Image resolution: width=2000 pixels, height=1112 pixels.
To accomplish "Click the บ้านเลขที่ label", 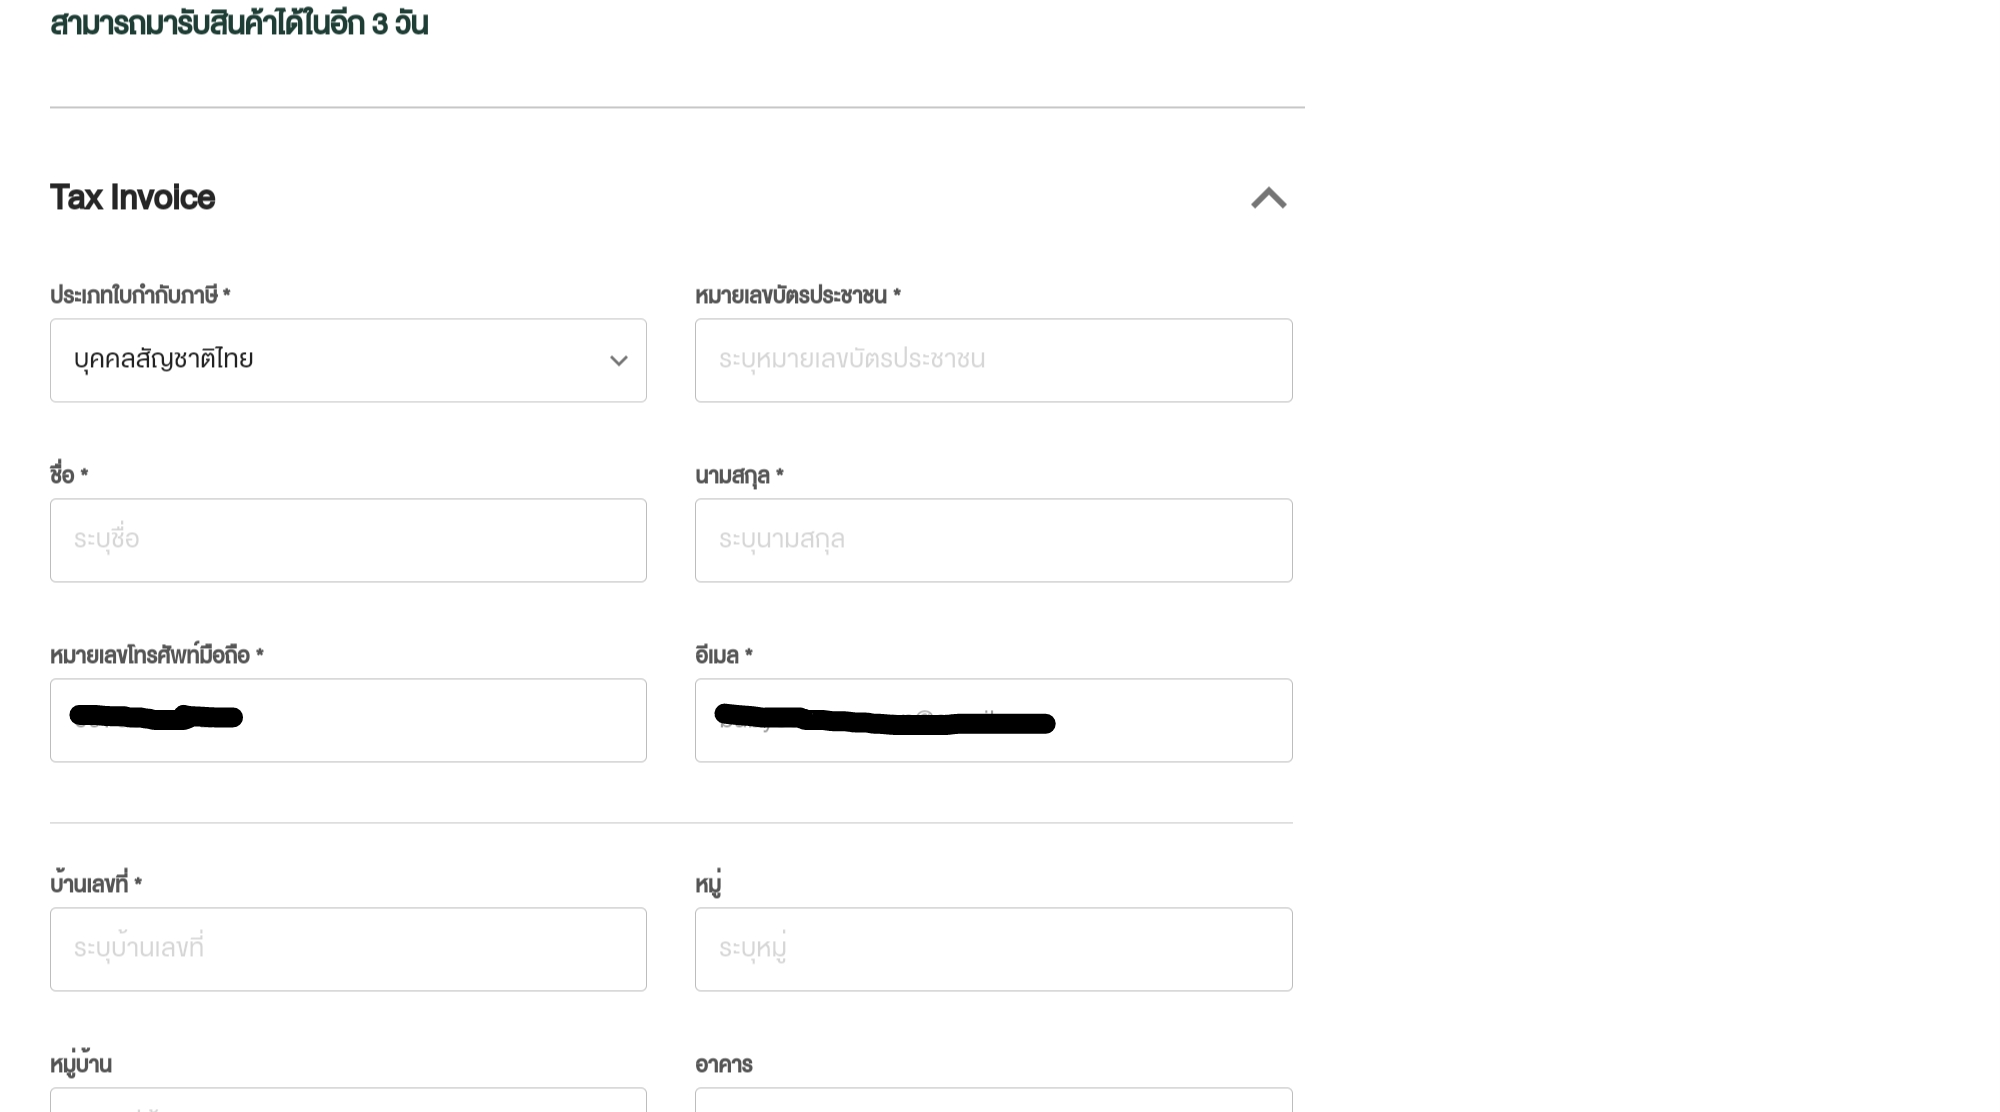I will pyautogui.click(x=89, y=884).
